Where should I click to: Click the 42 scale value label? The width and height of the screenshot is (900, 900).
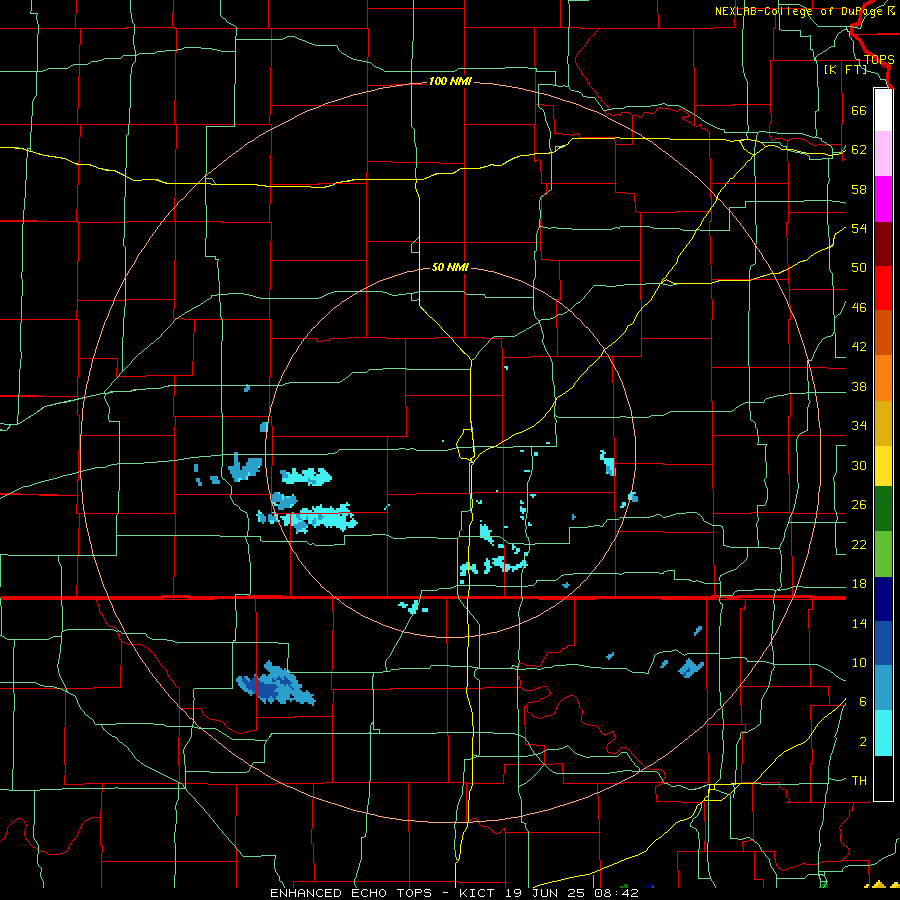(859, 347)
